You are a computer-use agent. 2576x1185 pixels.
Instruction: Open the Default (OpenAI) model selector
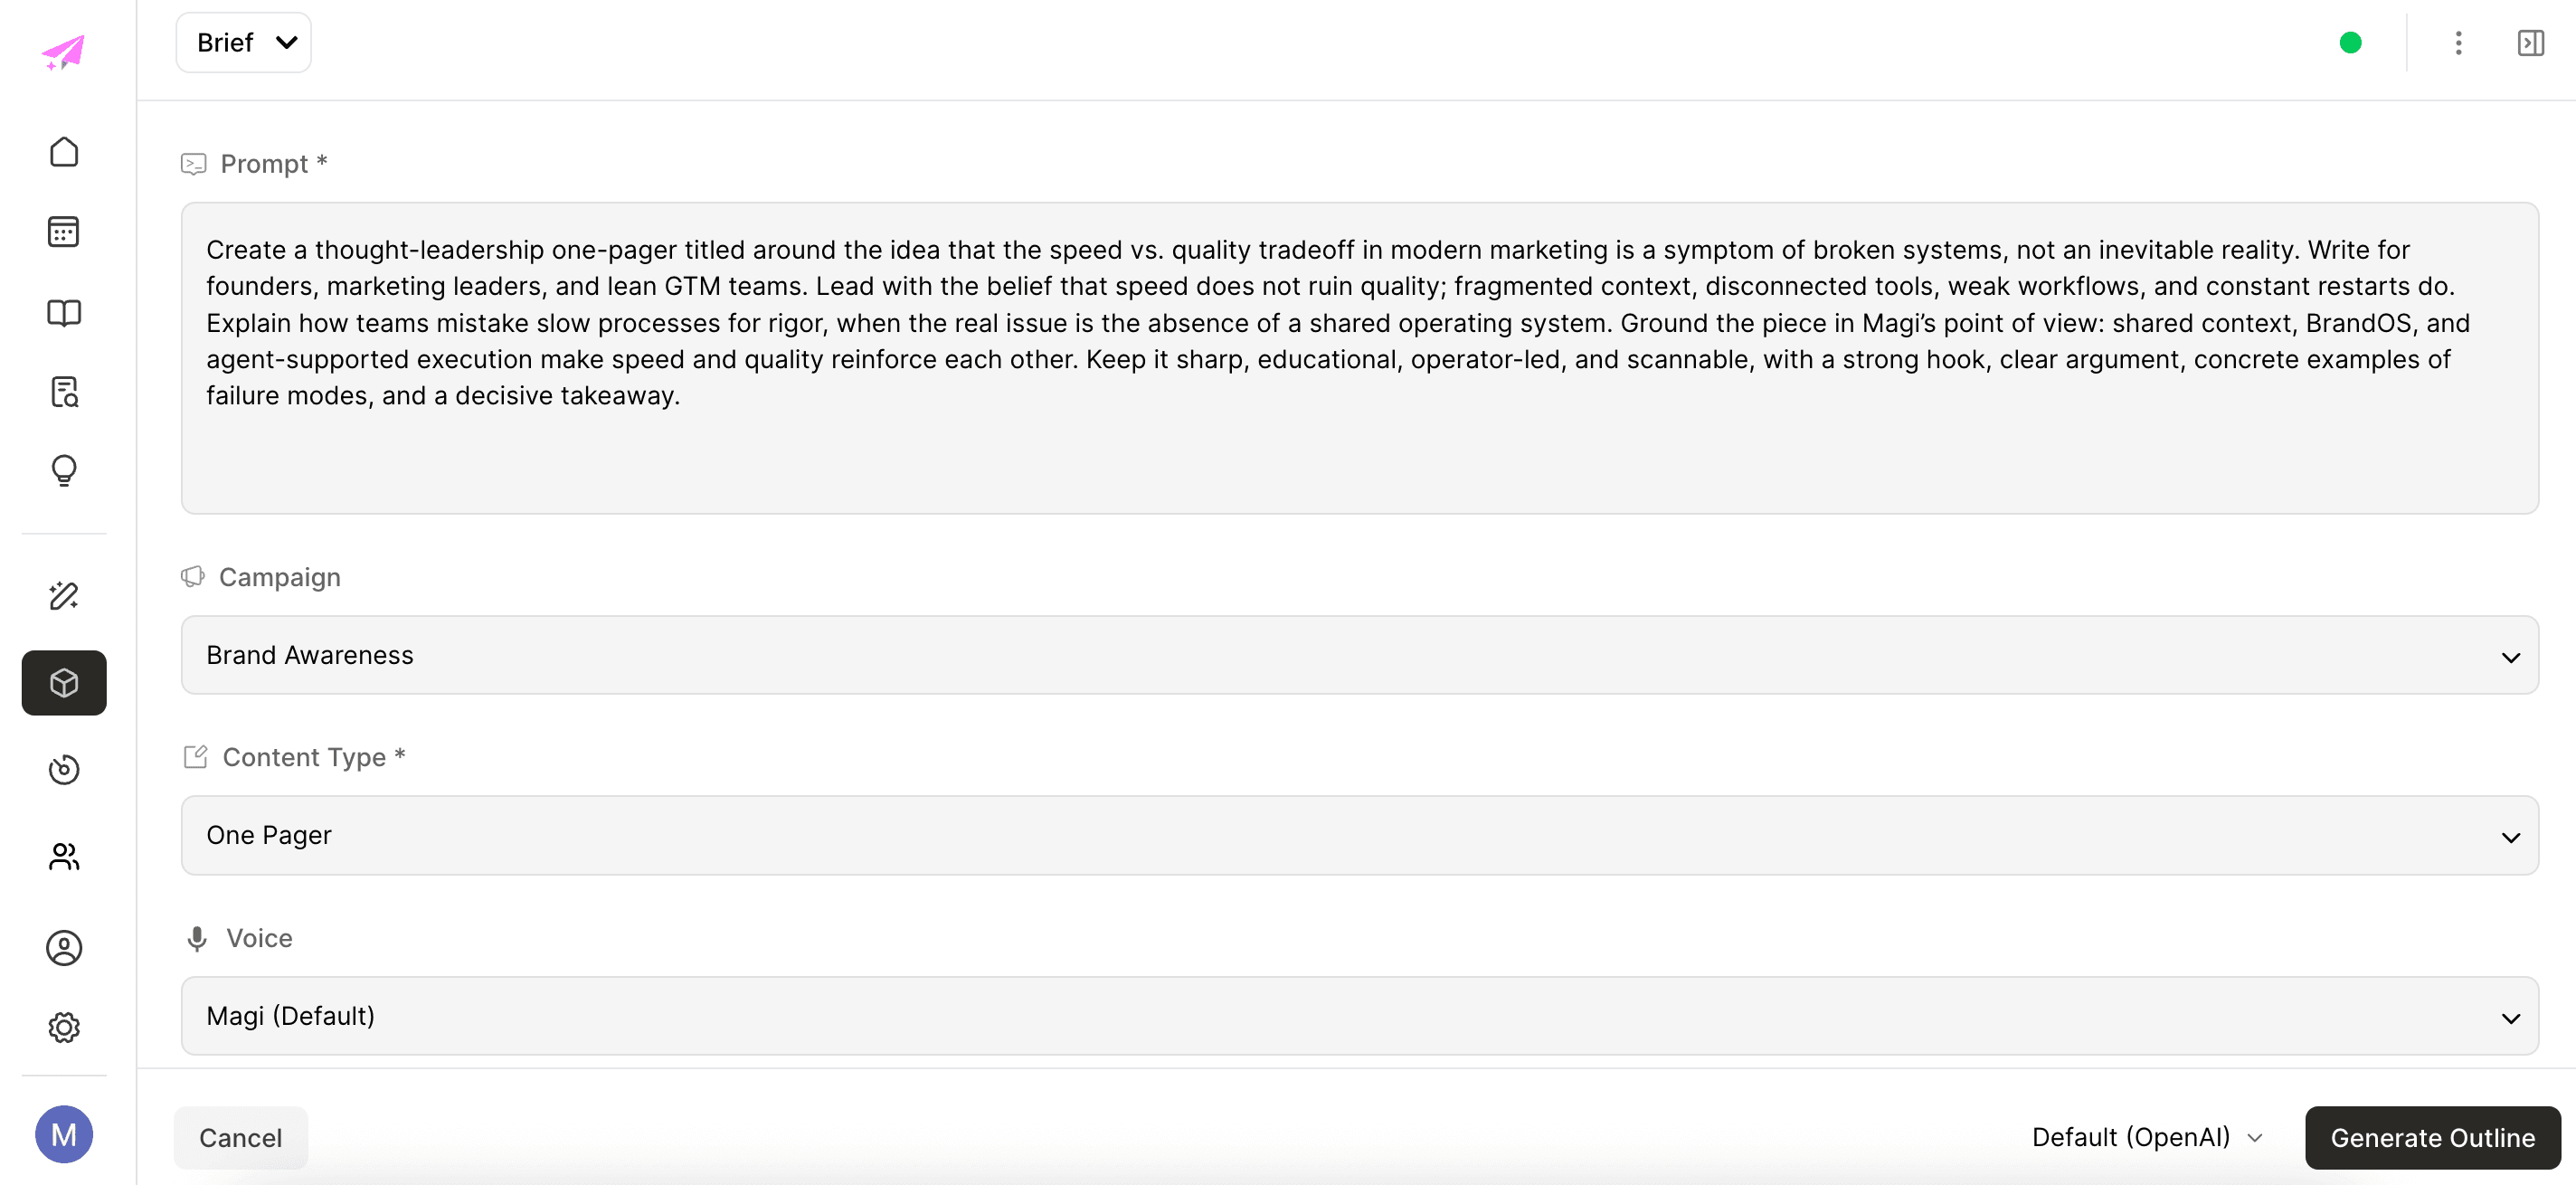coord(2146,1137)
